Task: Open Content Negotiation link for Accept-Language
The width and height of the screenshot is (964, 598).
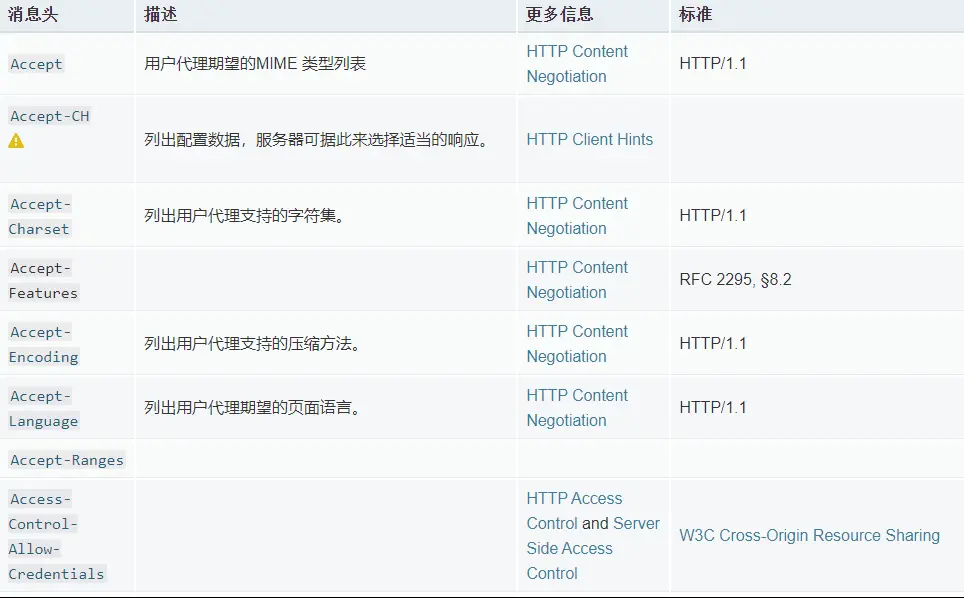Action: (577, 408)
